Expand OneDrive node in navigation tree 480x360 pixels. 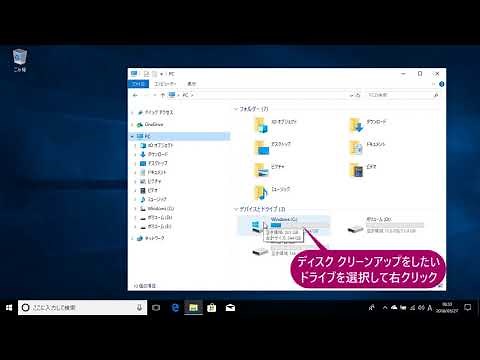tap(133, 125)
